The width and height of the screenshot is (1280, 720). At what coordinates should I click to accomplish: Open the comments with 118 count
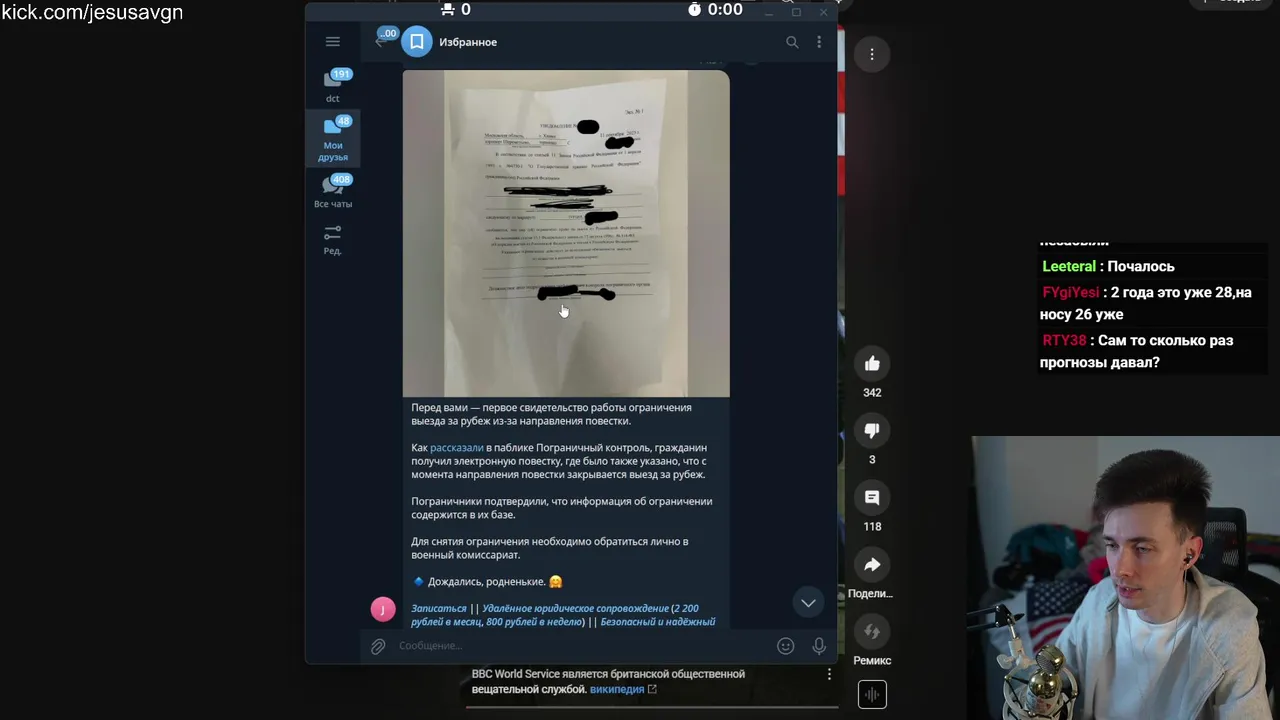pyautogui.click(x=872, y=497)
